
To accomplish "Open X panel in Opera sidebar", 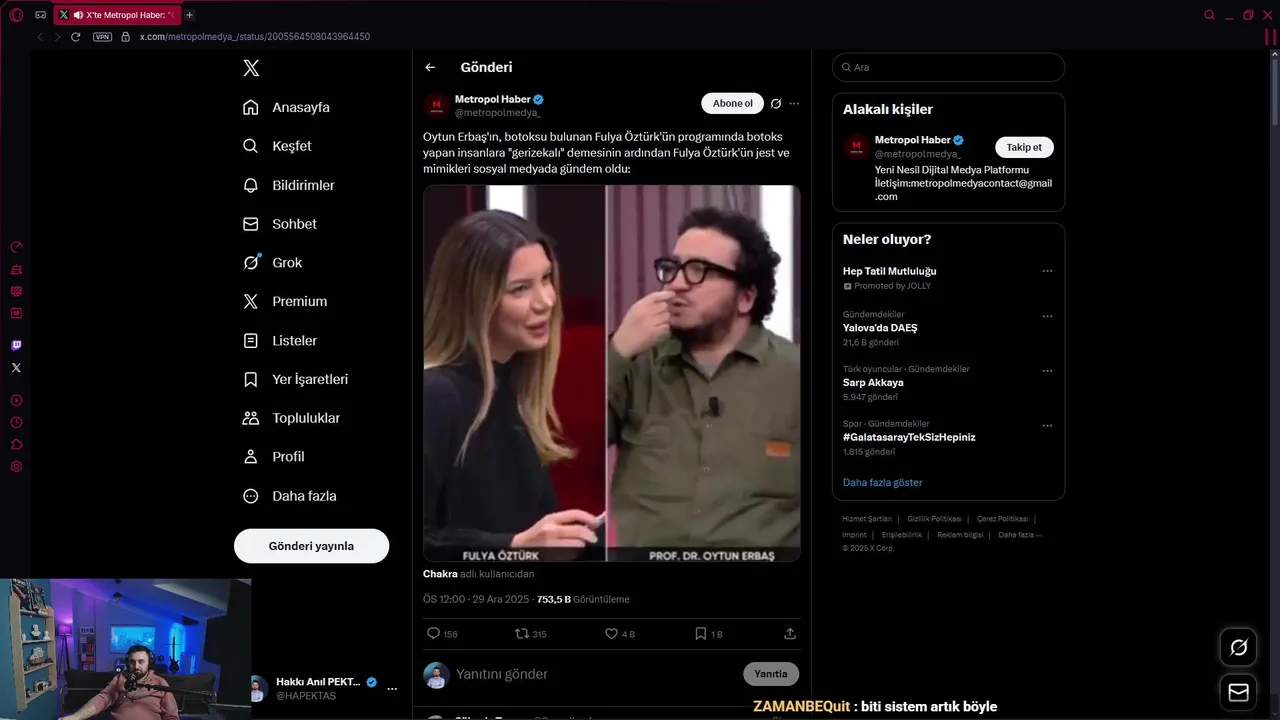I will (16, 368).
